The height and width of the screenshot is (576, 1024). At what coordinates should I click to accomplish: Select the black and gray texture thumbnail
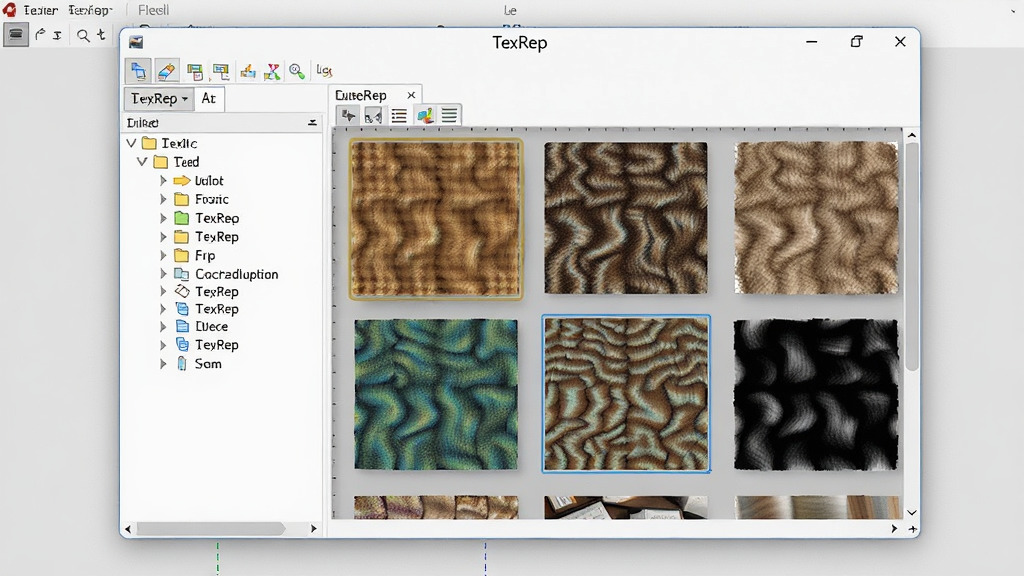coord(816,394)
